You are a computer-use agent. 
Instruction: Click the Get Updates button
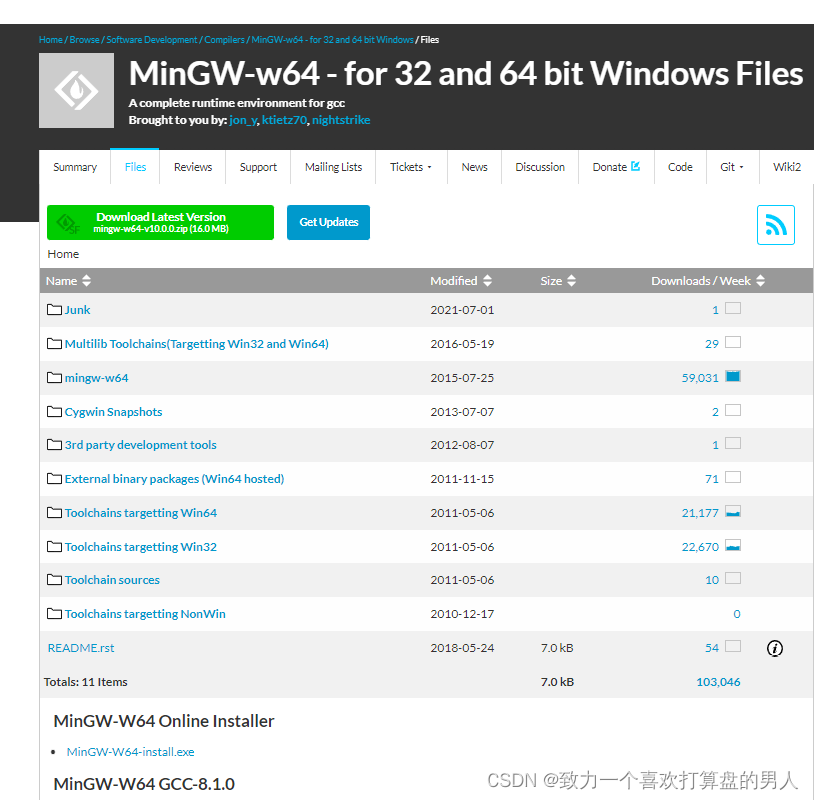(x=328, y=222)
